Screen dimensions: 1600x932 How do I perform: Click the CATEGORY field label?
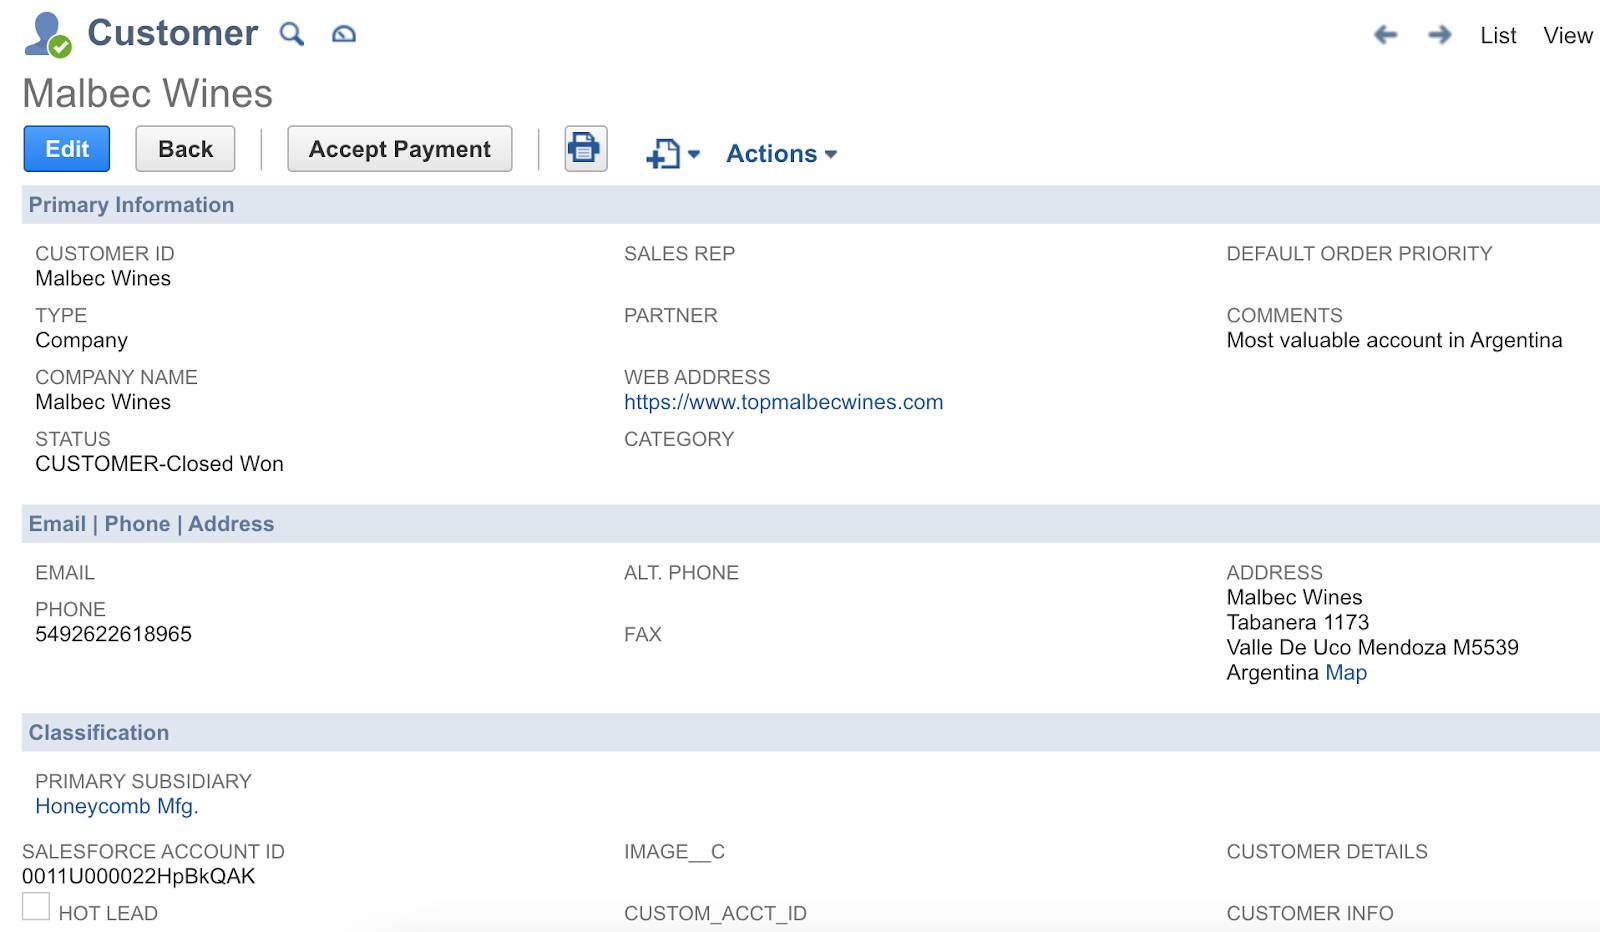679,439
